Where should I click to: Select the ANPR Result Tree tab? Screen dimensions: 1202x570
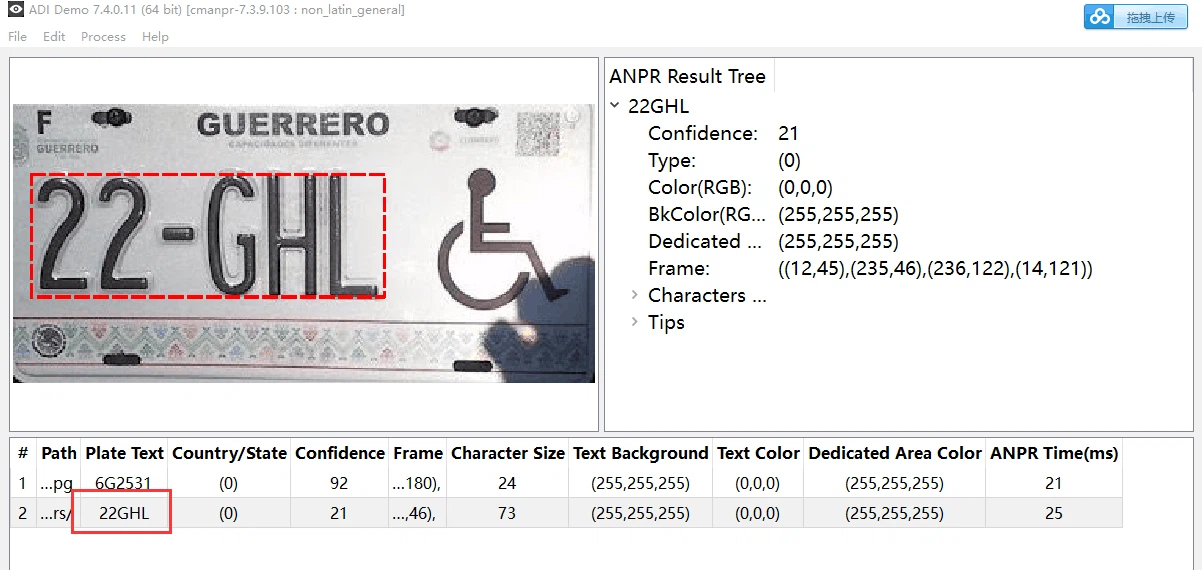click(x=687, y=77)
